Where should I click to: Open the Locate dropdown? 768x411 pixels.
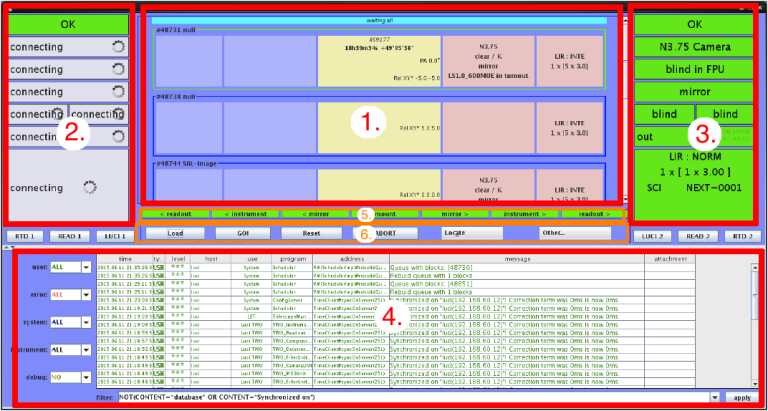click(x=472, y=233)
